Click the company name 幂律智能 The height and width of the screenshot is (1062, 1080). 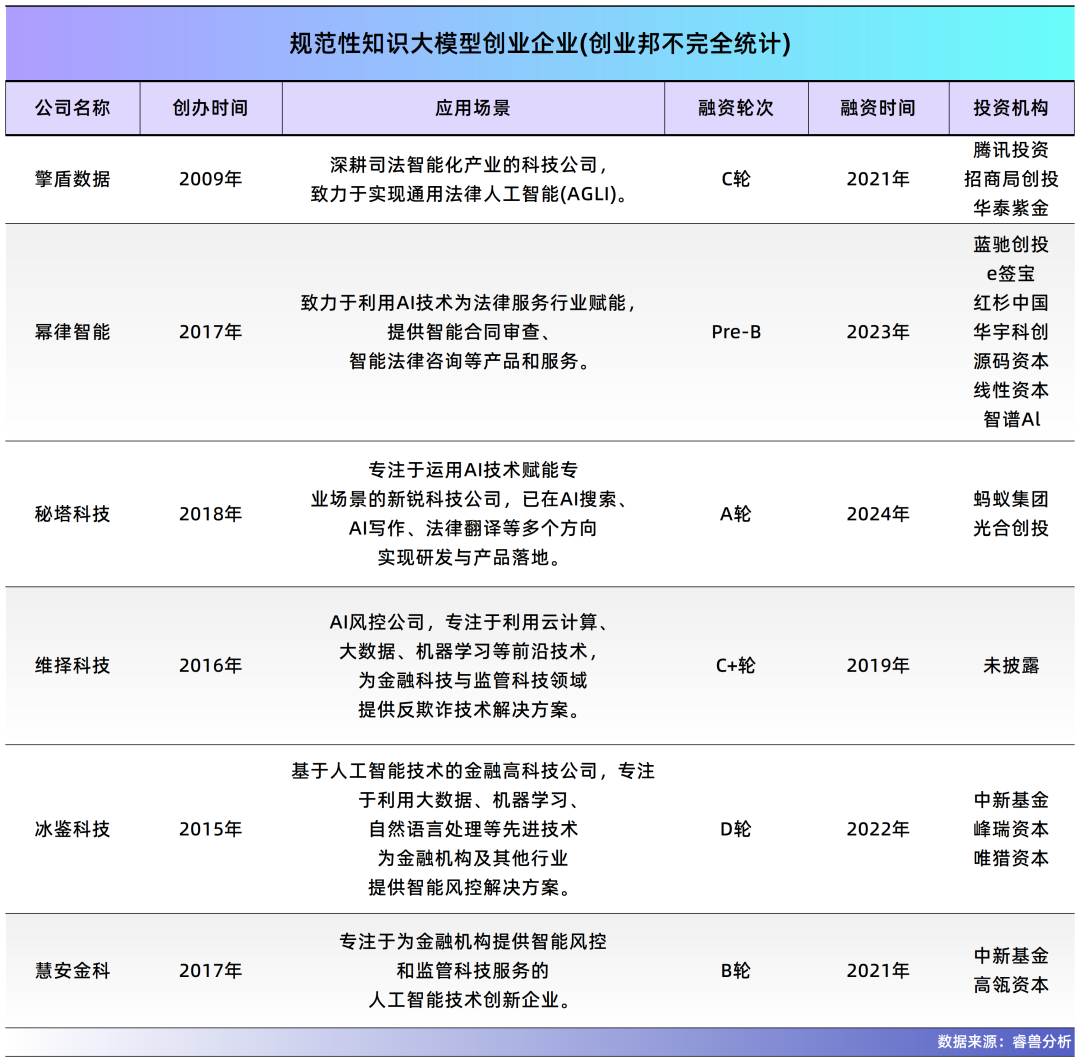(x=71, y=331)
